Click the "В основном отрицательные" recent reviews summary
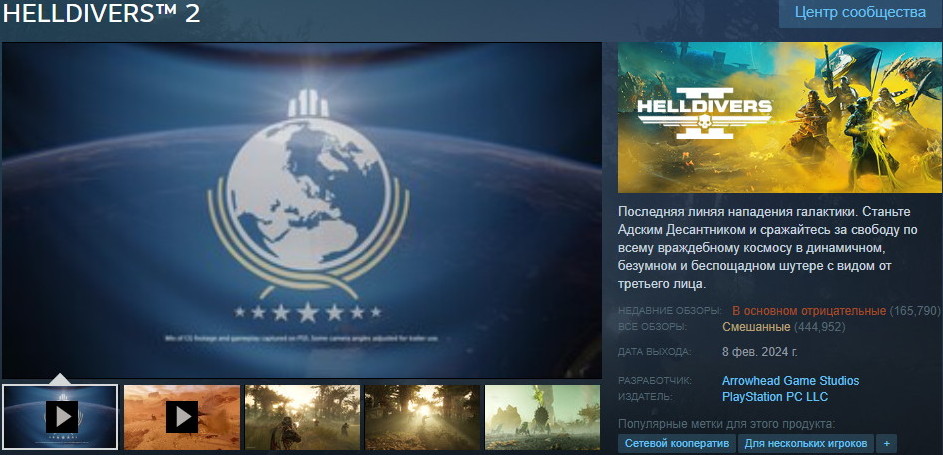This screenshot has width=943, height=455. click(x=808, y=311)
